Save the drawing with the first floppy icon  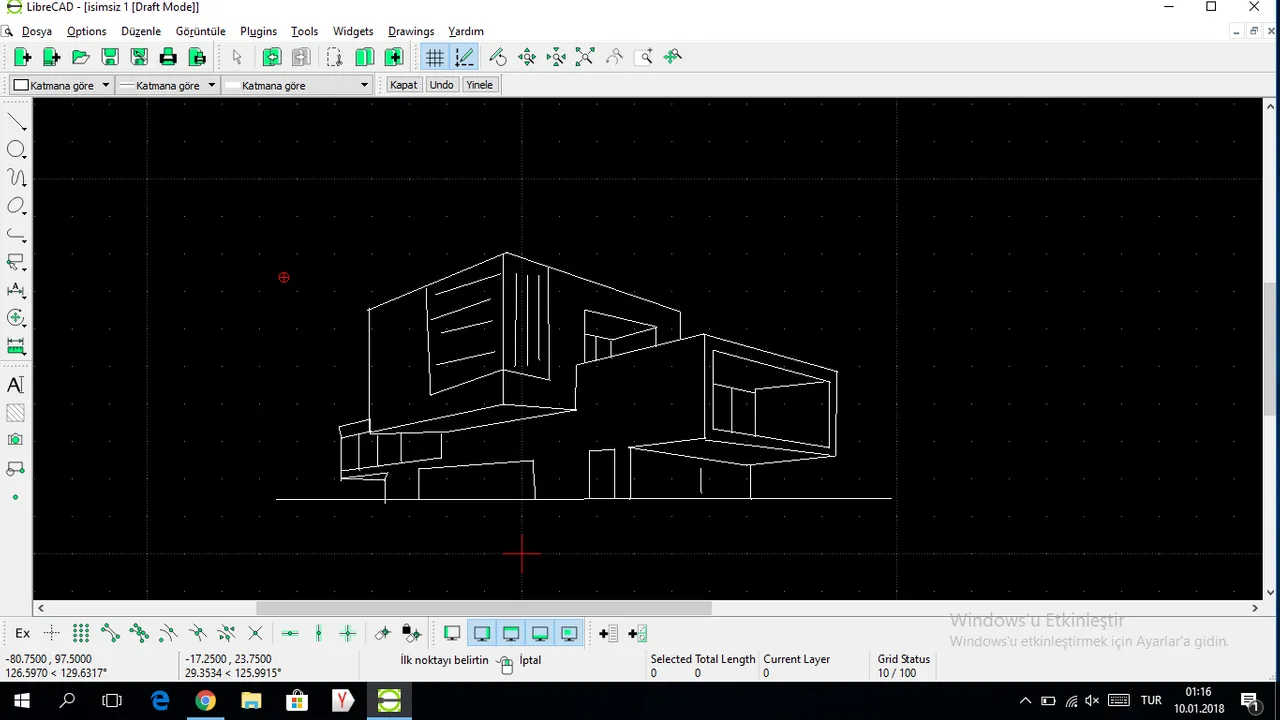pyautogui.click(x=110, y=57)
